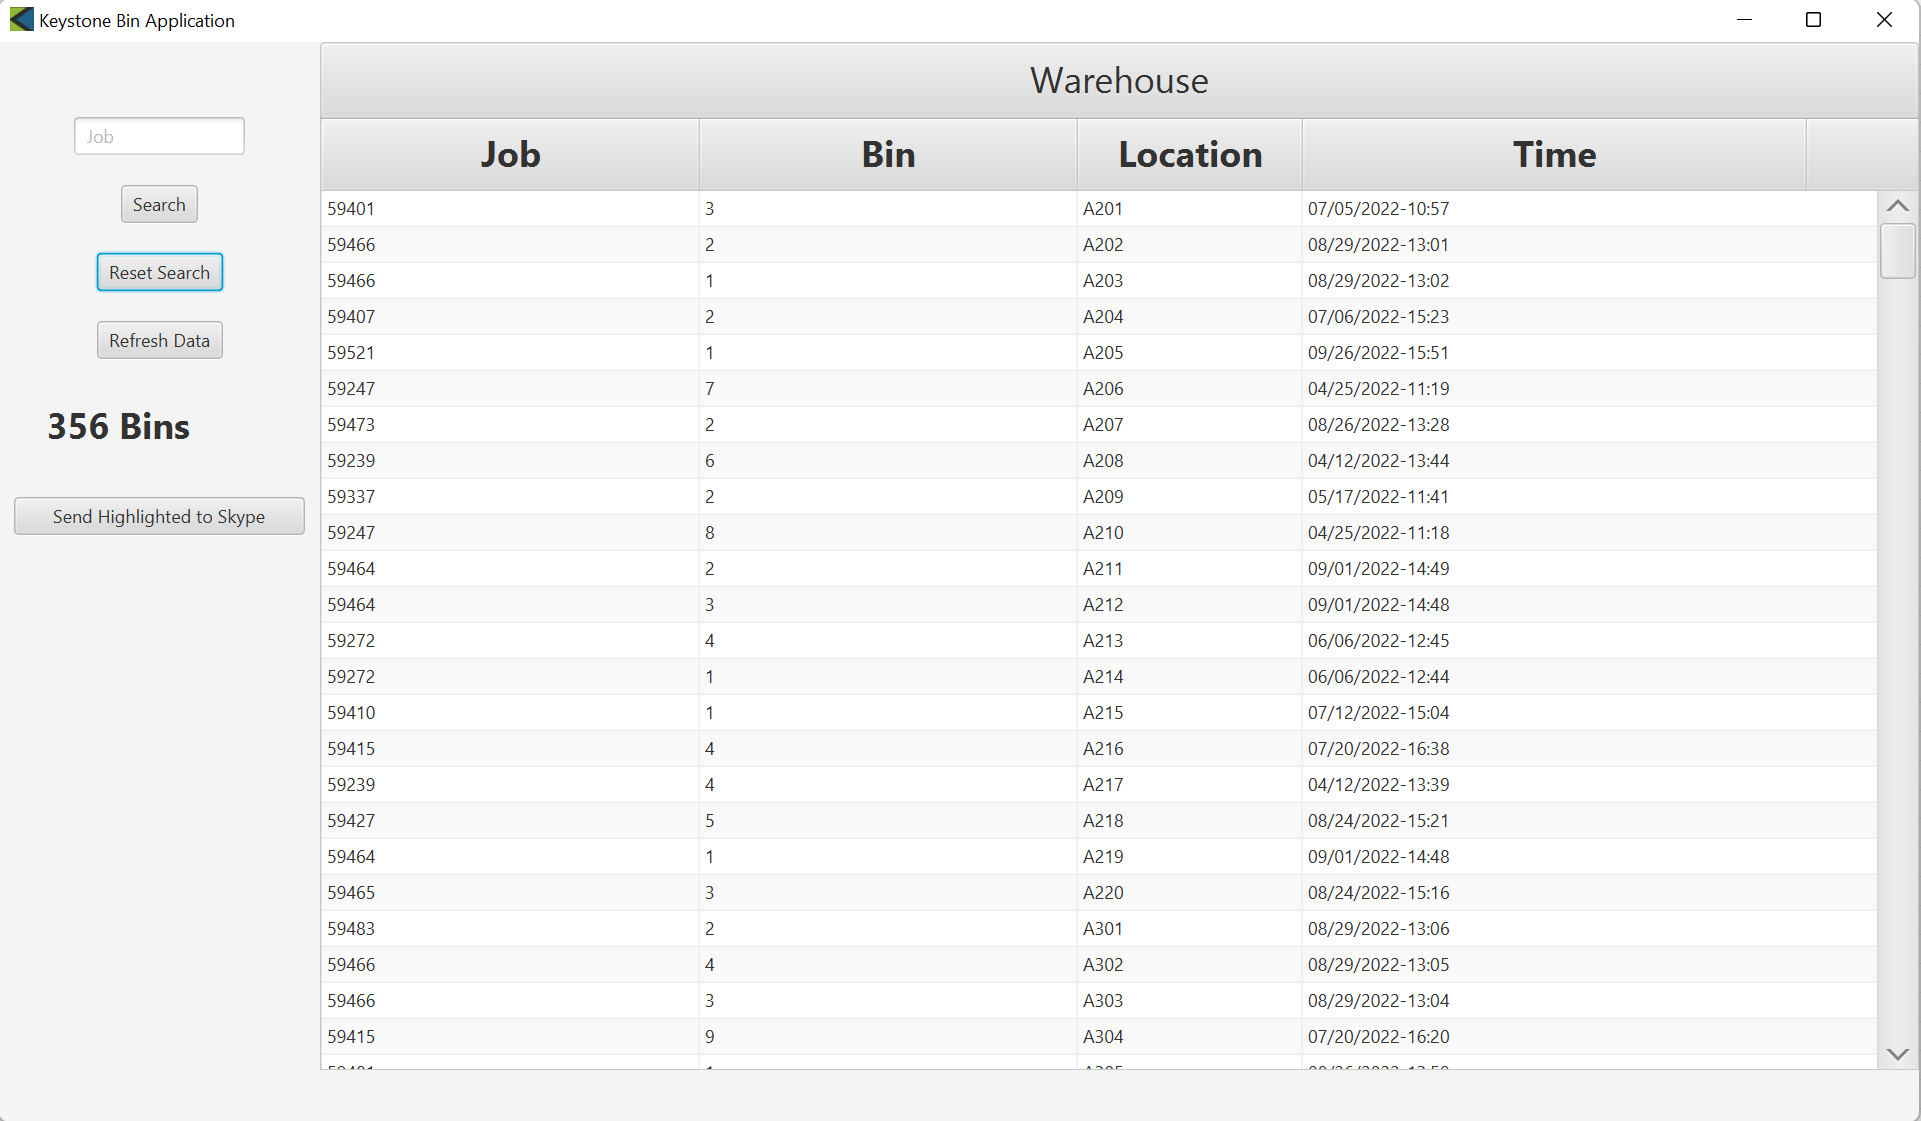This screenshot has height=1121, width=1921.
Task: Select the row showing location A301
Action: 800,928
